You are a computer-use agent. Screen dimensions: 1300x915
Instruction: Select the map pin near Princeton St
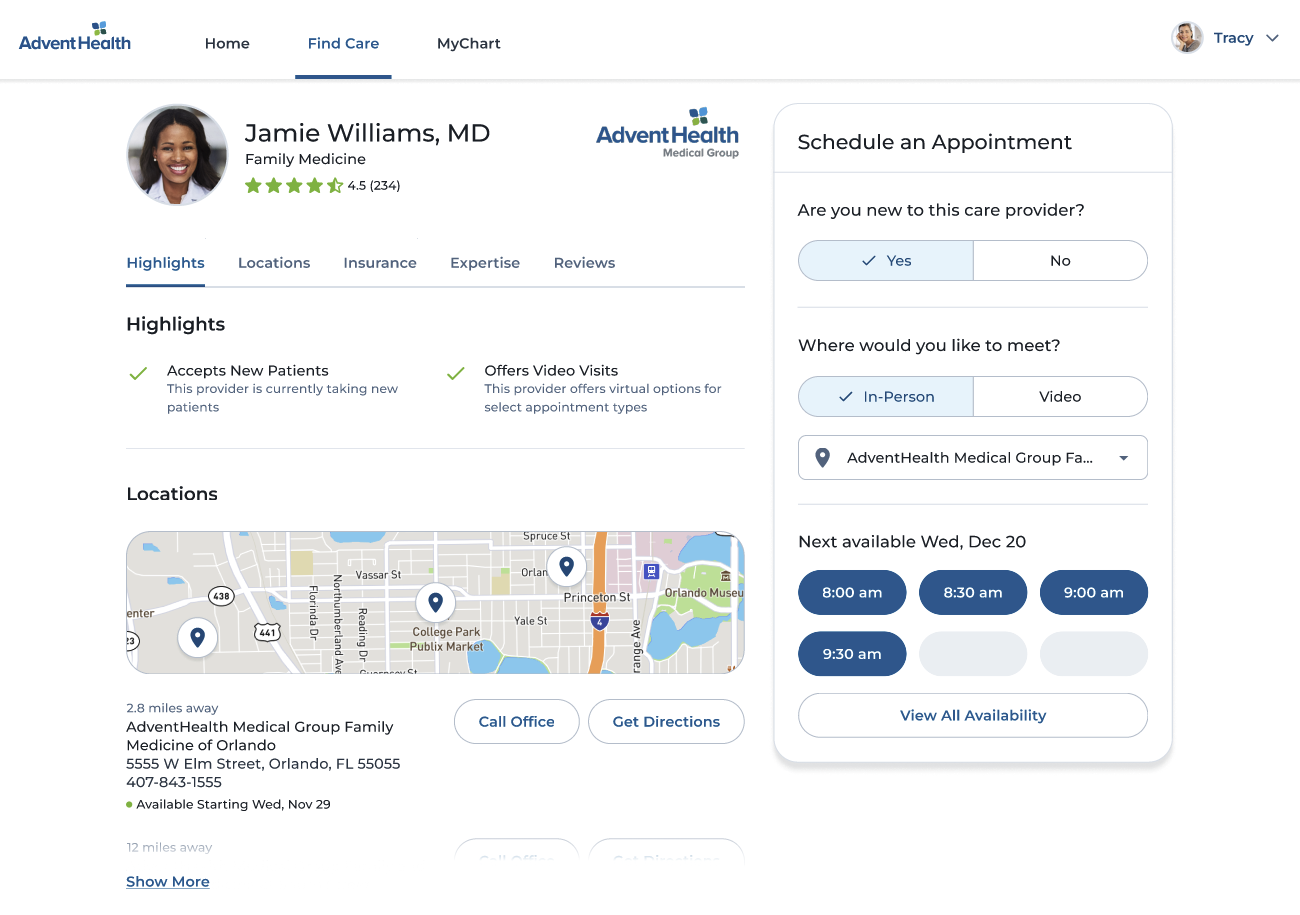coord(566,566)
